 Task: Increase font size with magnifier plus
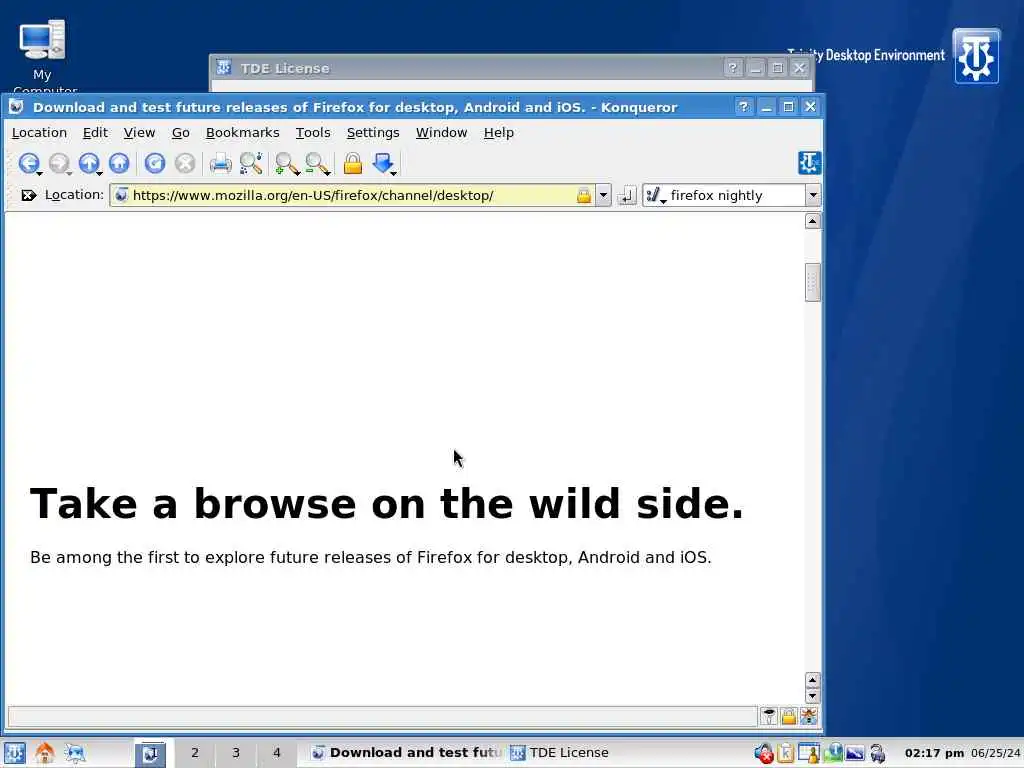point(285,163)
